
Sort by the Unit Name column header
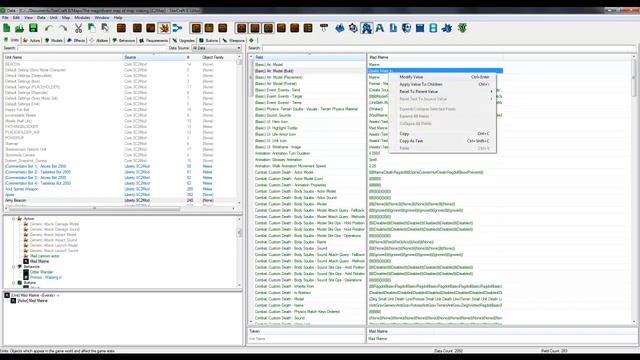[63, 57]
